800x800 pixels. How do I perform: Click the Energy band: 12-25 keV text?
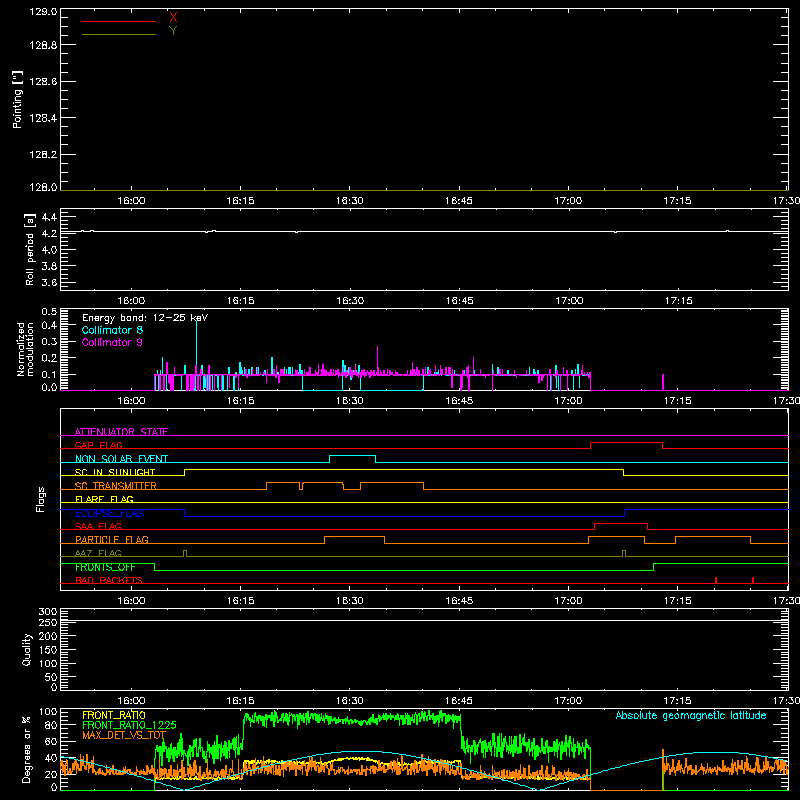[x=145, y=318]
